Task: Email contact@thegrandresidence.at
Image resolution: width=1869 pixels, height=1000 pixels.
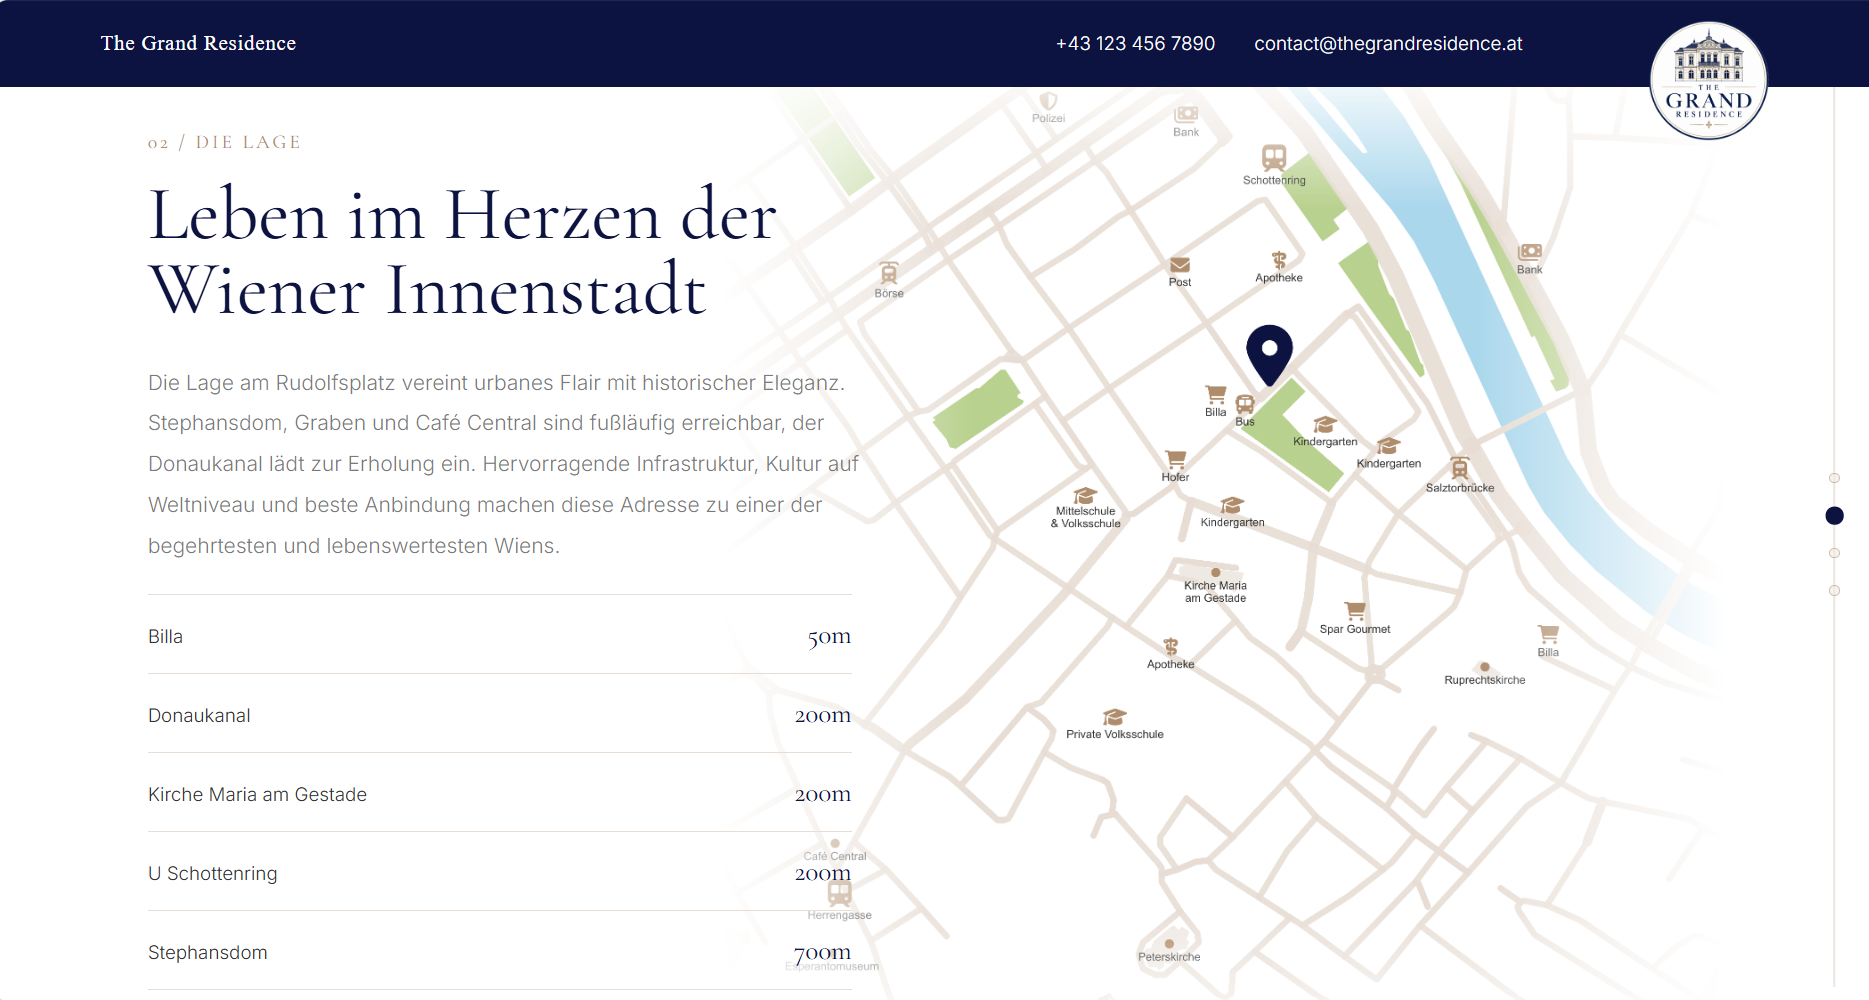Action: (1388, 43)
